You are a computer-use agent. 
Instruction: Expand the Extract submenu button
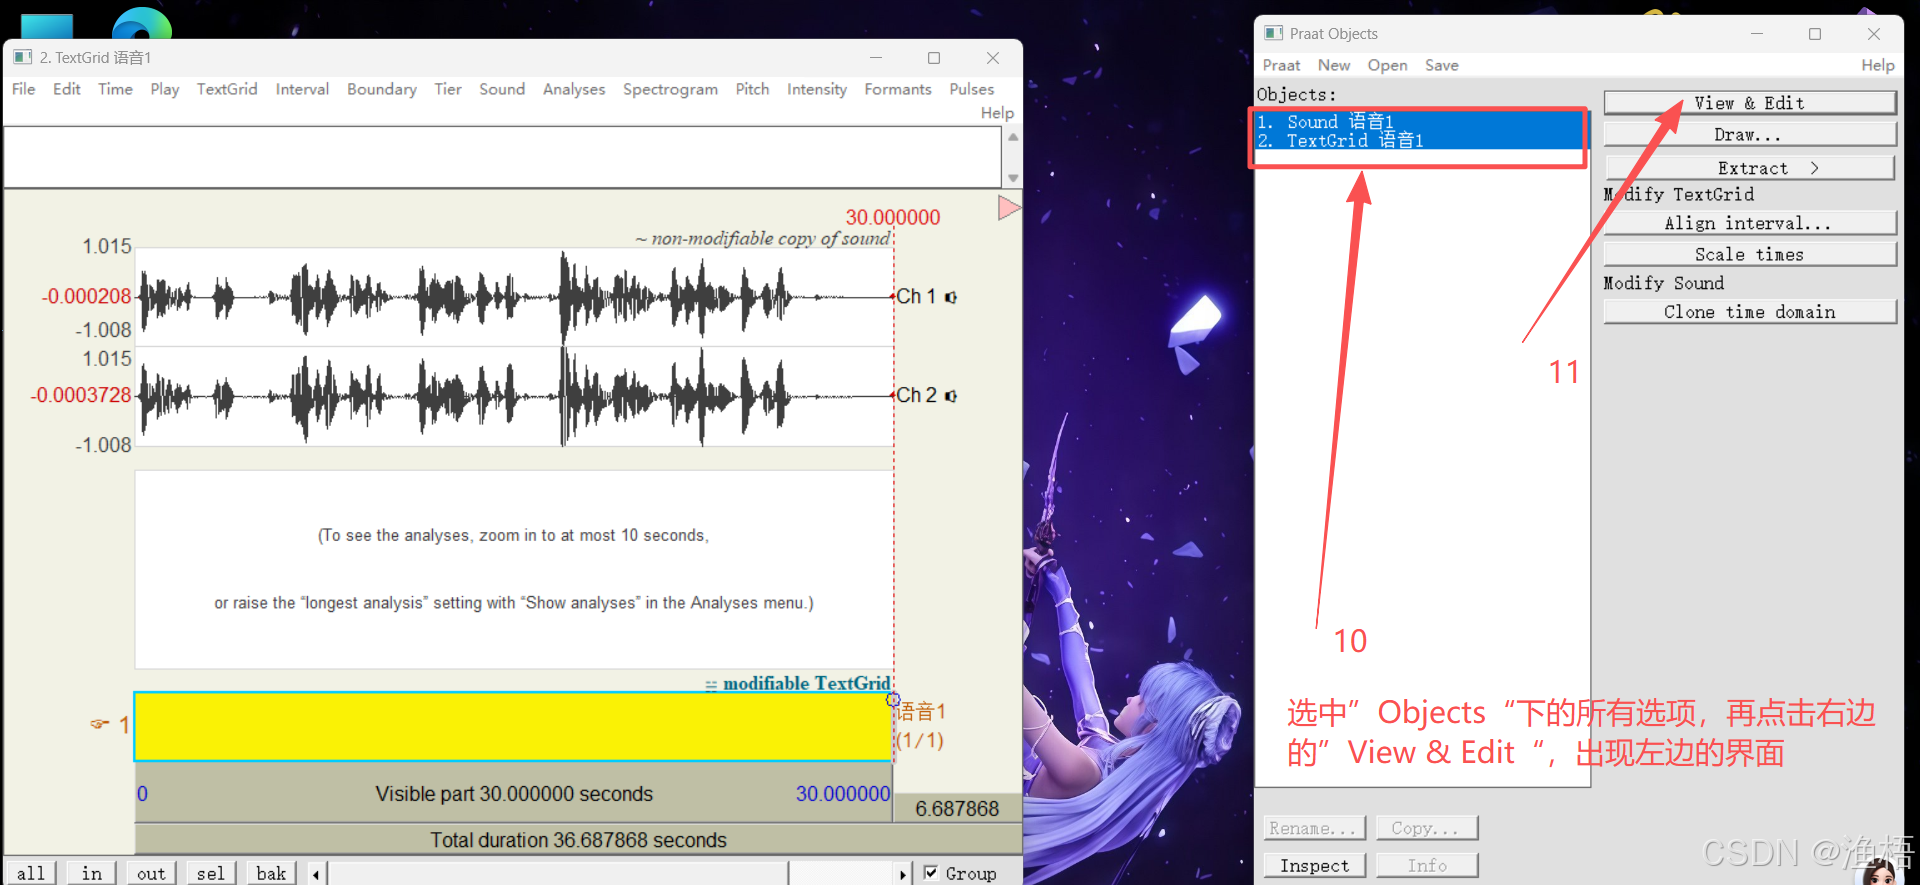click(1750, 168)
